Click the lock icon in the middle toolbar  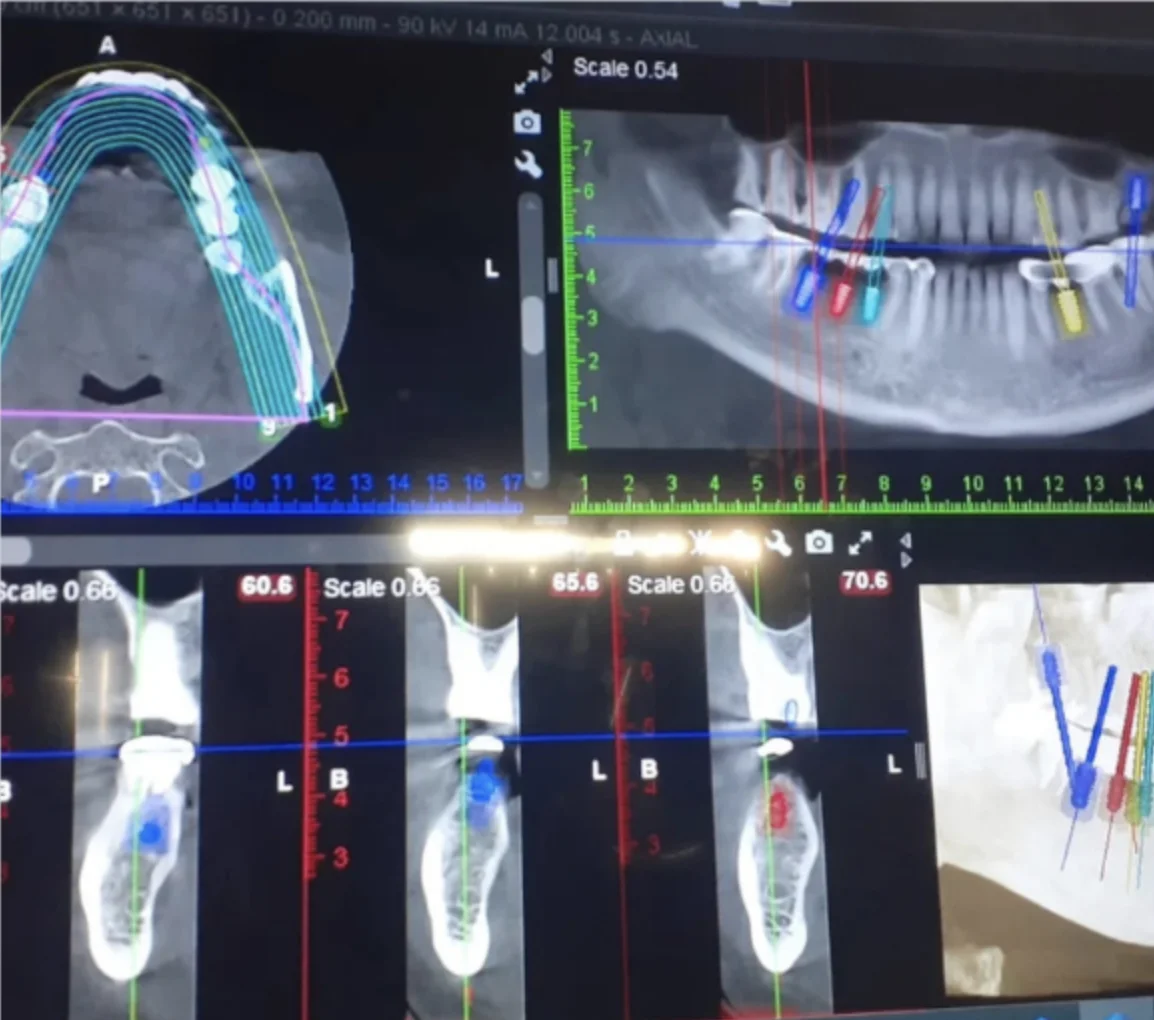pyautogui.click(x=625, y=540)
